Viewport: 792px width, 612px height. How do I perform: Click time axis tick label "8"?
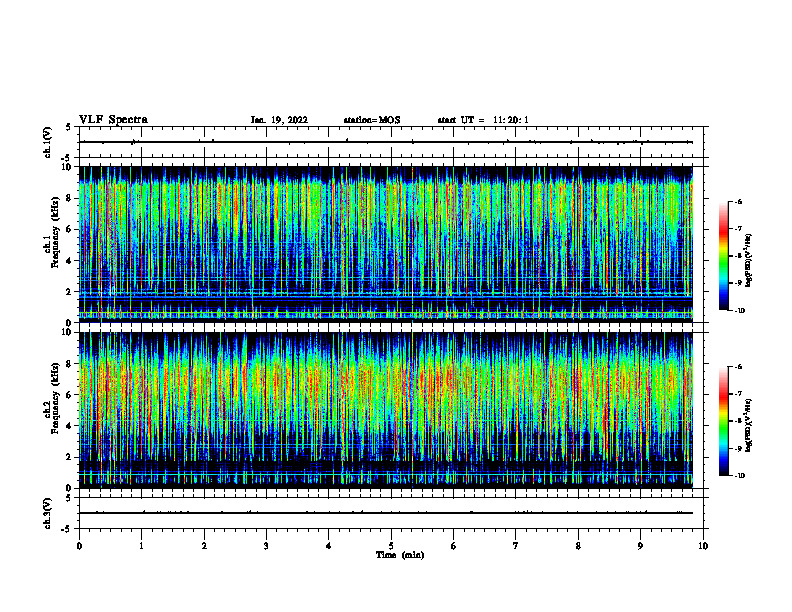point(578,546)
